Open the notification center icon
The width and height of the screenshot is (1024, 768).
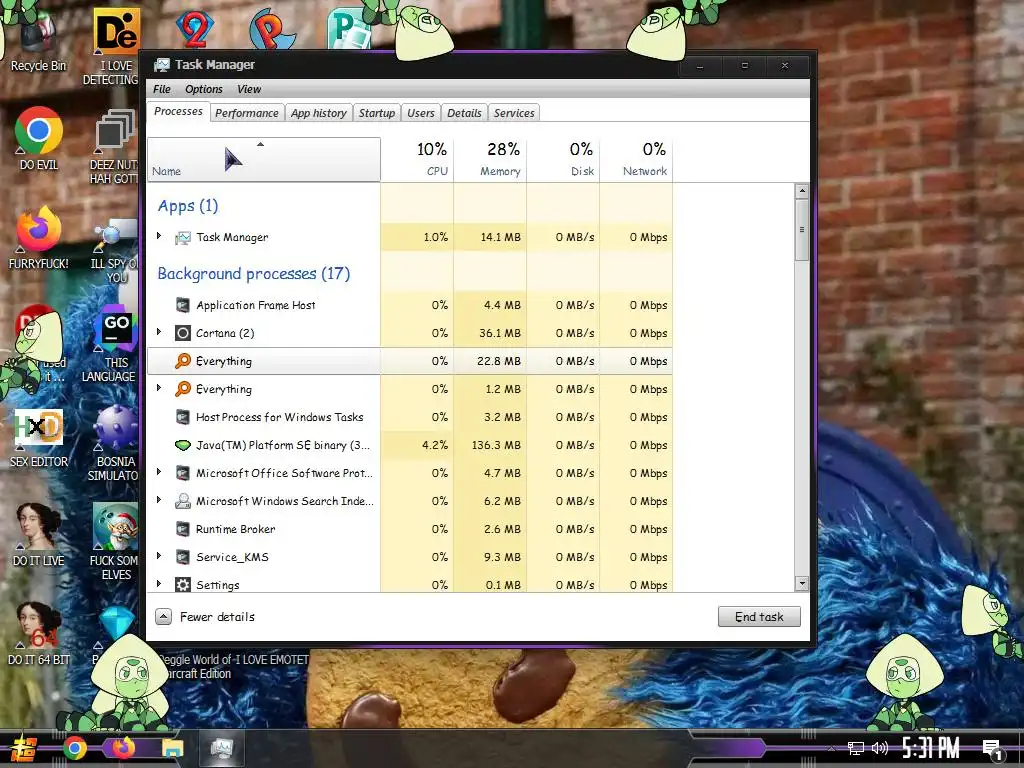coord(992,750)
